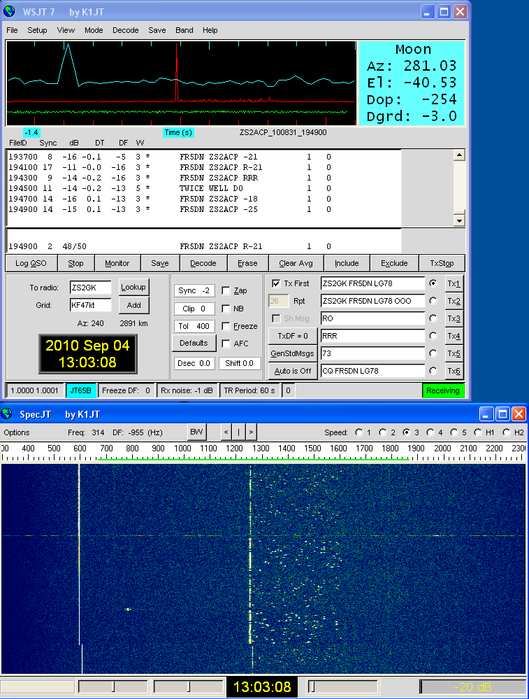Click the Stop button

[75, 263]
